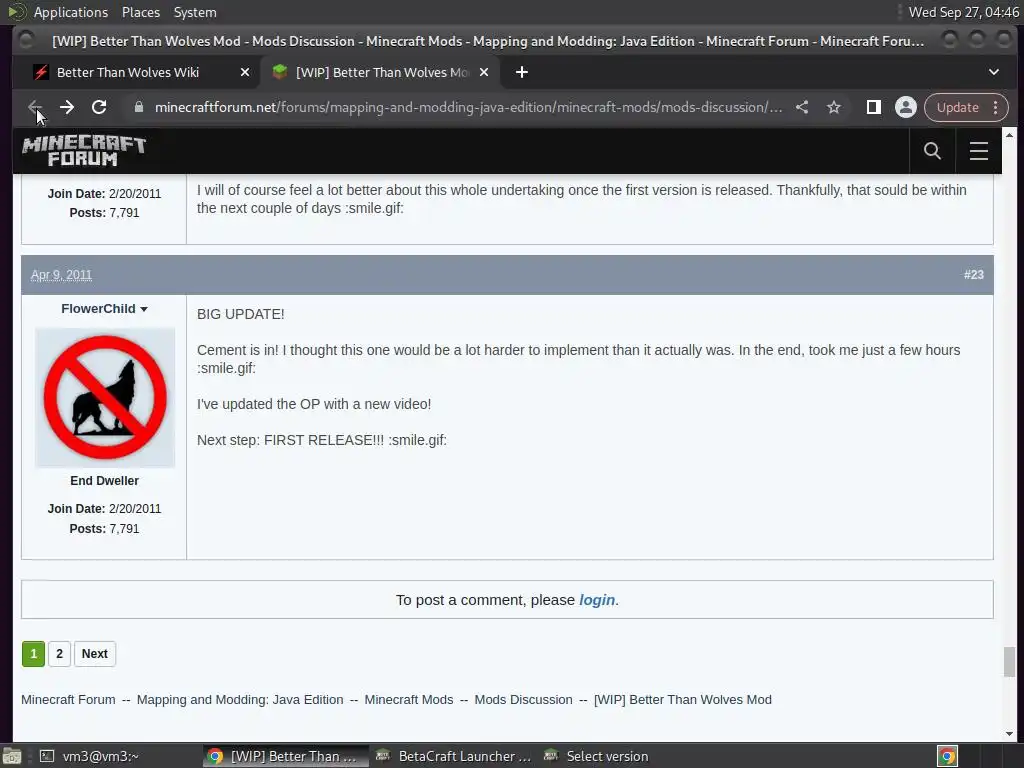Open the Applications menu

pos(71,12)
